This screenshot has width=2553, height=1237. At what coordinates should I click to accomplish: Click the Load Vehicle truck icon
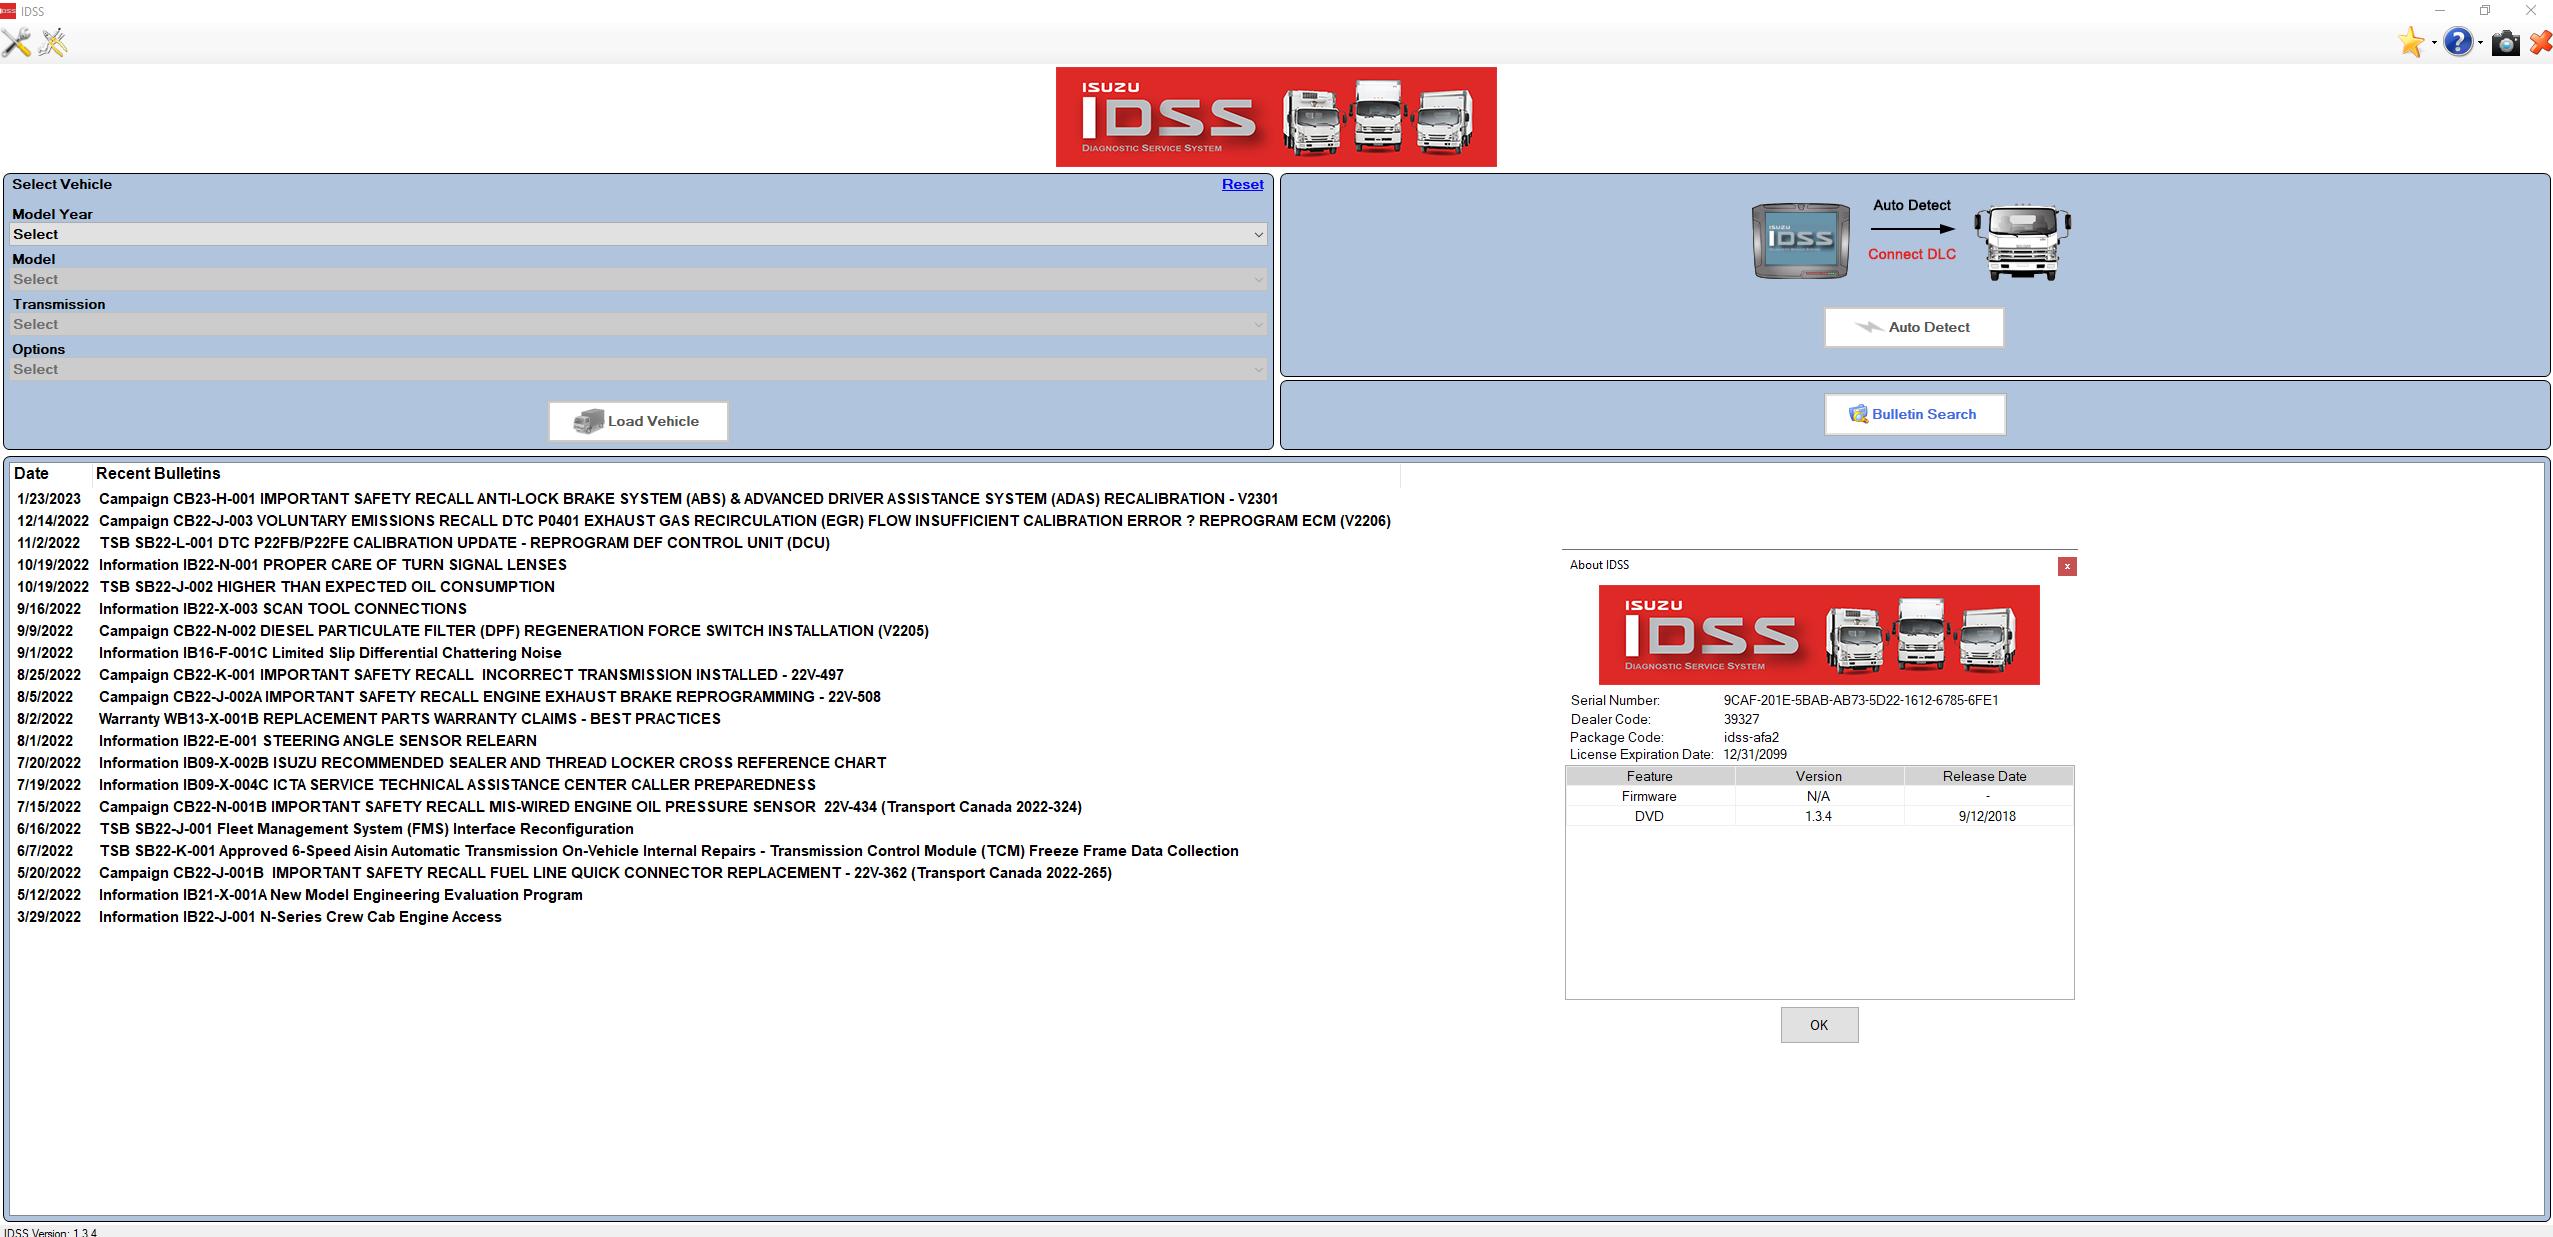(589, 420)
